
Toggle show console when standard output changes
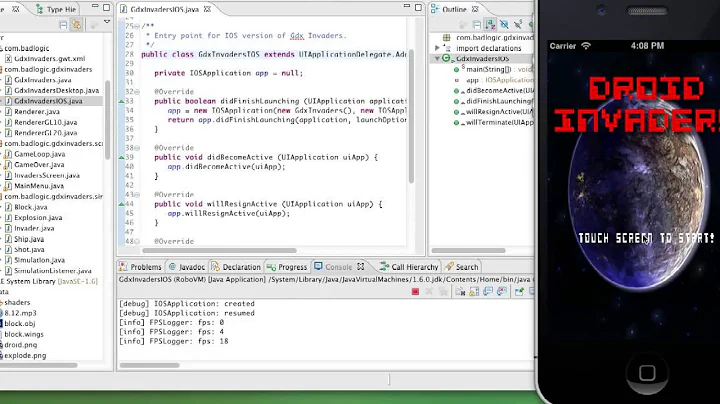(x=488, y=292)
